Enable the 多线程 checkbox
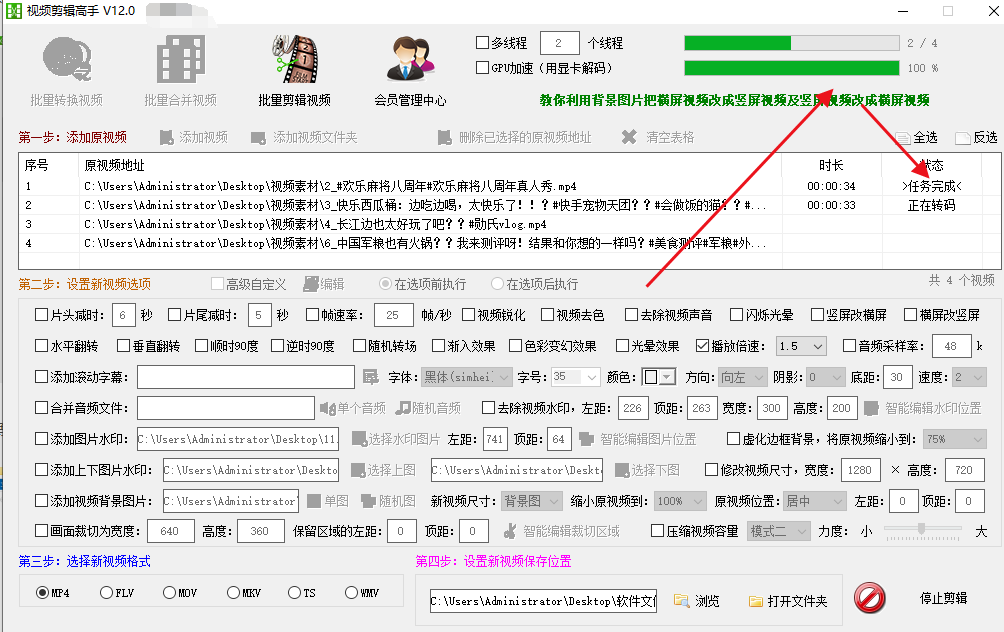 pyautogui.click(x=483, y=43)
